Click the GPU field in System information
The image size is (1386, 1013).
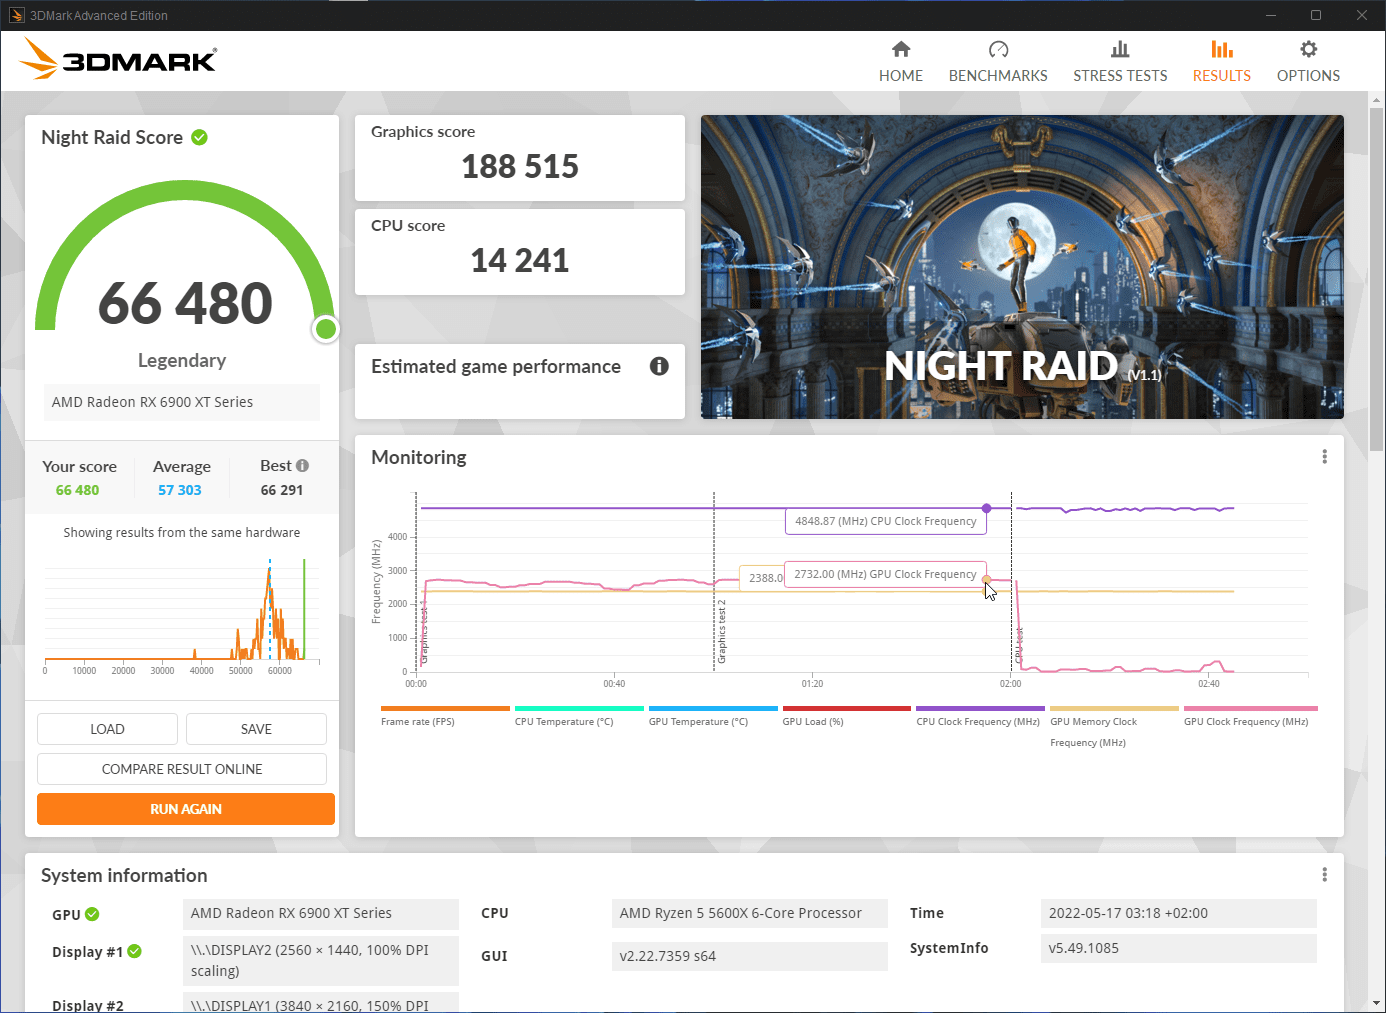click(x=321, y=913)
